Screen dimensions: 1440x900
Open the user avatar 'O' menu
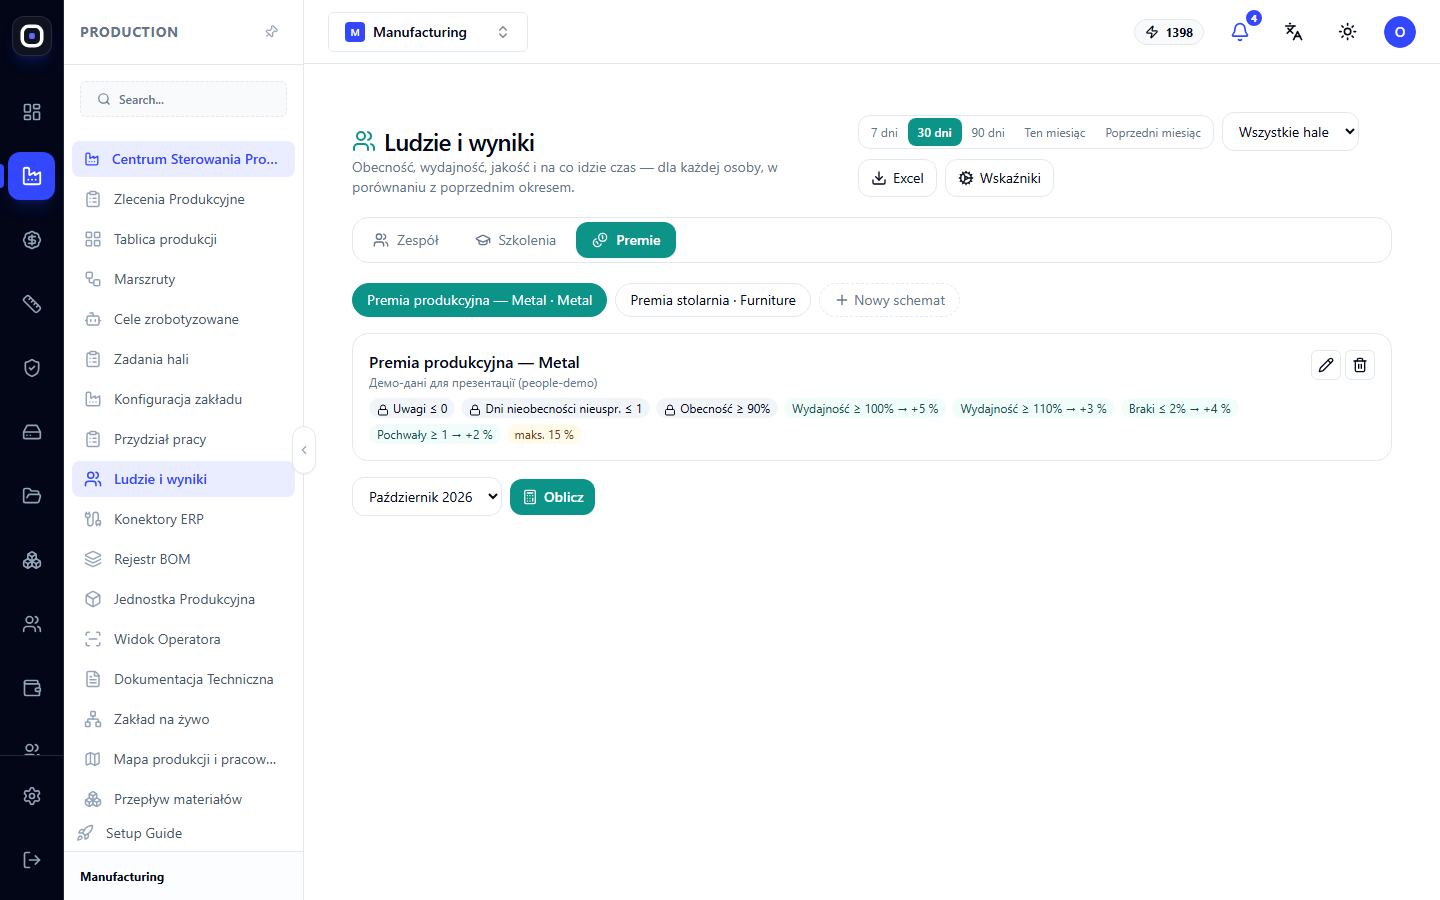1400,32
